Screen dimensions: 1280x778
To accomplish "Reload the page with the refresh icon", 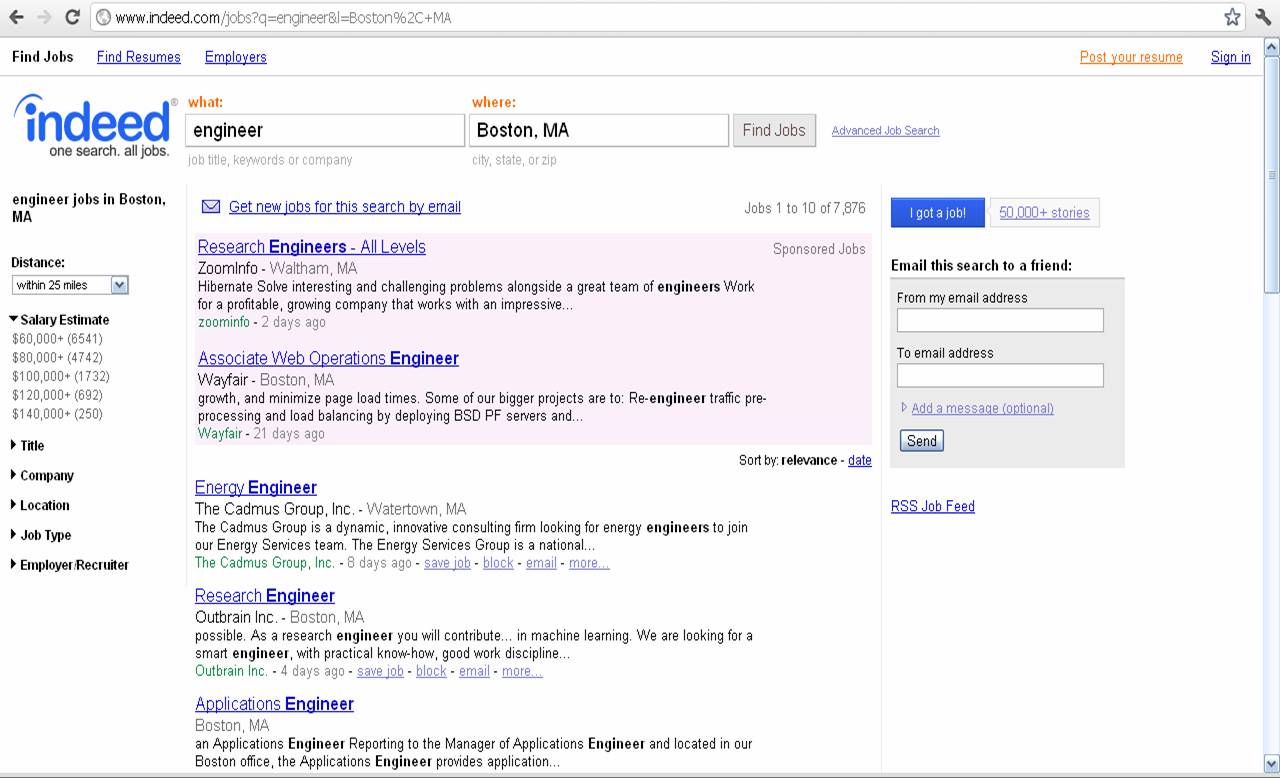I will click(72, 17).
